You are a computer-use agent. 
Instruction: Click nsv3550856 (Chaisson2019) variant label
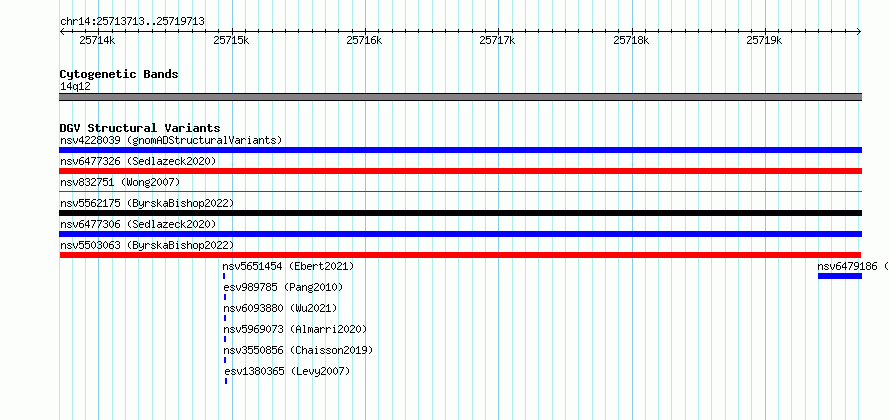[298, 350]
